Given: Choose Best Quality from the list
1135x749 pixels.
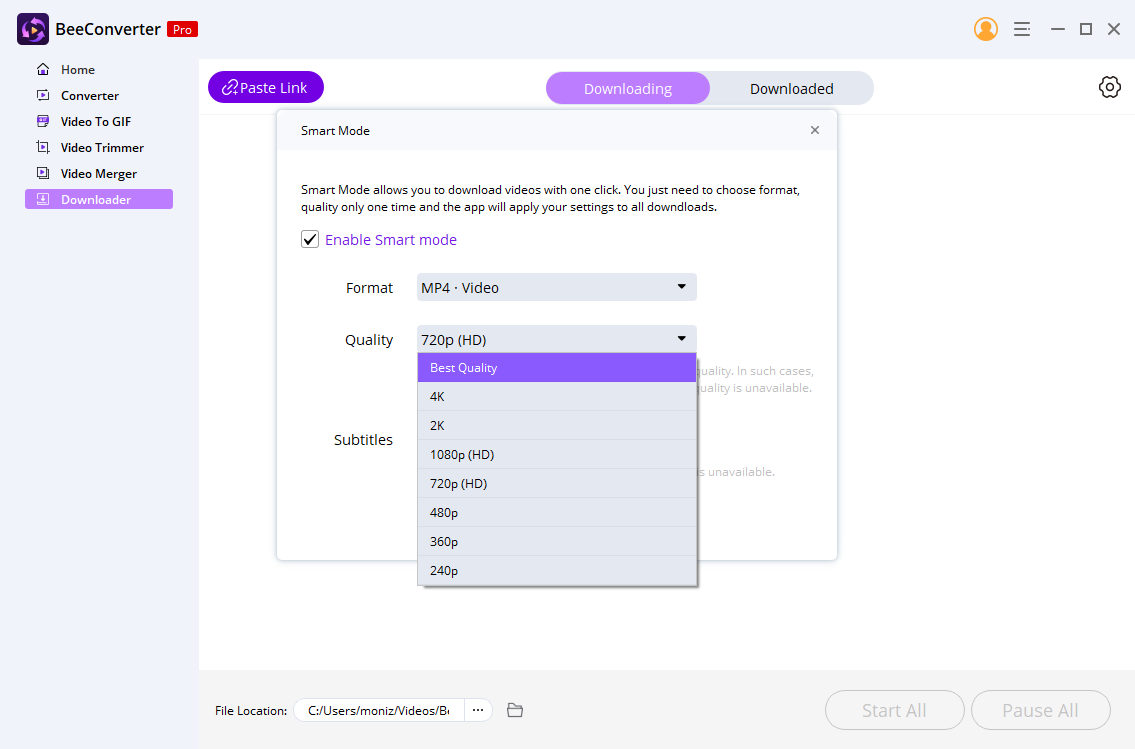Looking at the screenshot, I should coord(556,368).
